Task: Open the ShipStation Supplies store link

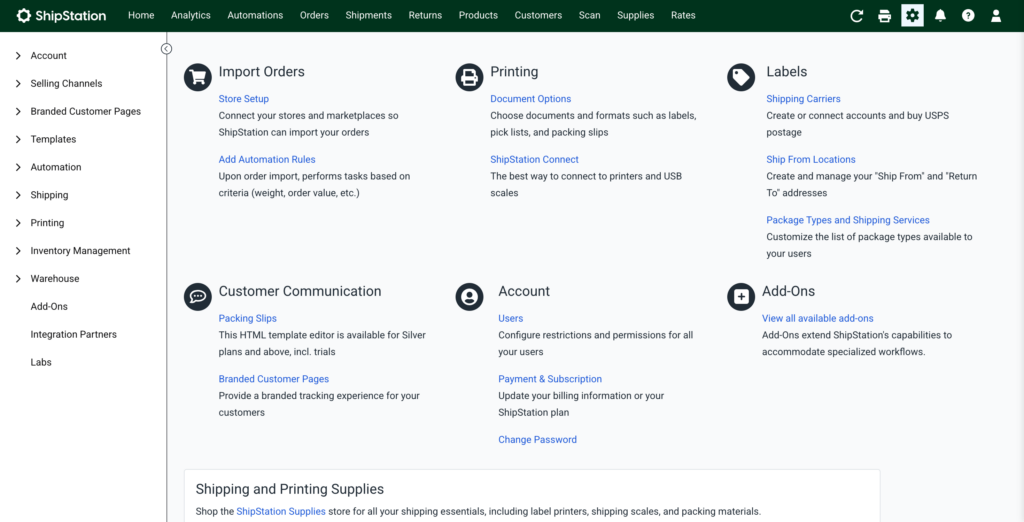Action: [x=281, y=512]
